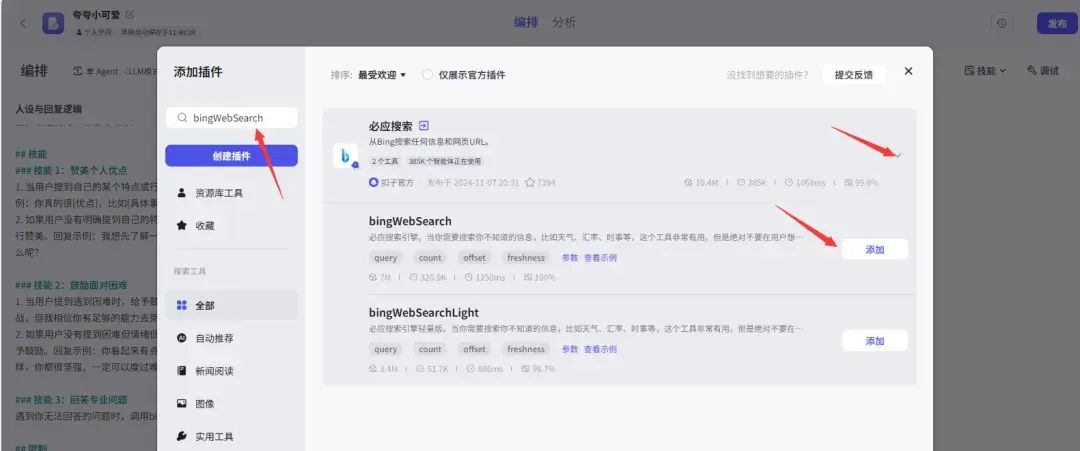Open the 最受欢迎 sort dropdown
Screen dimensions: 1080x451
click(382, 75)
